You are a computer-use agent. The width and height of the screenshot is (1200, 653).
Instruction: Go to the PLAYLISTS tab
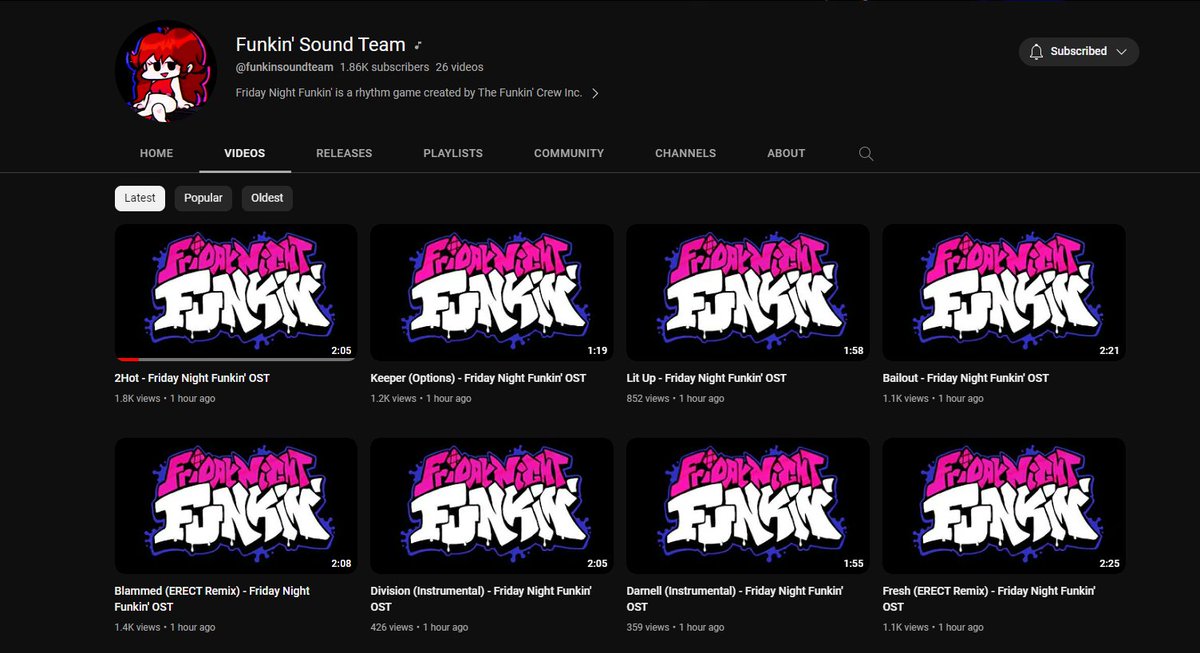(x=453, y=153)
